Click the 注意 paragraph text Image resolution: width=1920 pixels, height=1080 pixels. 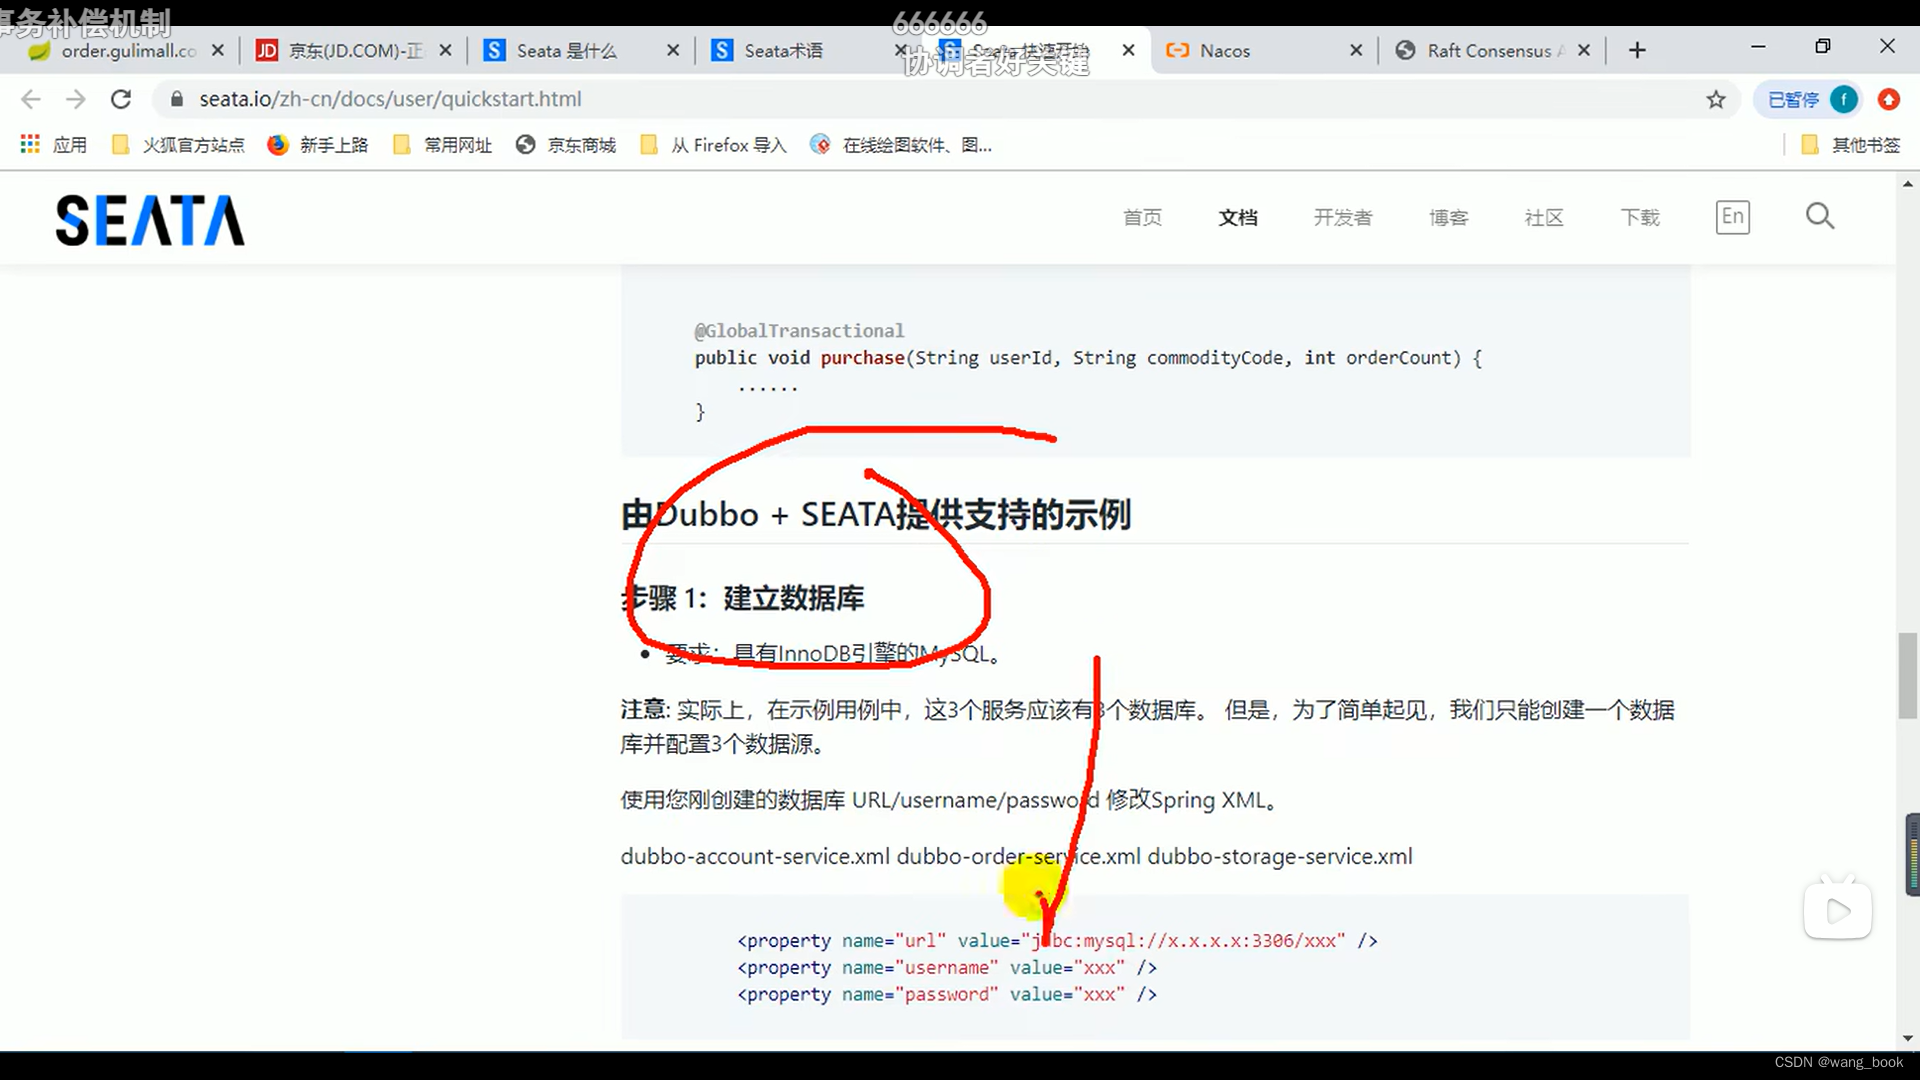pos(1147,727)
